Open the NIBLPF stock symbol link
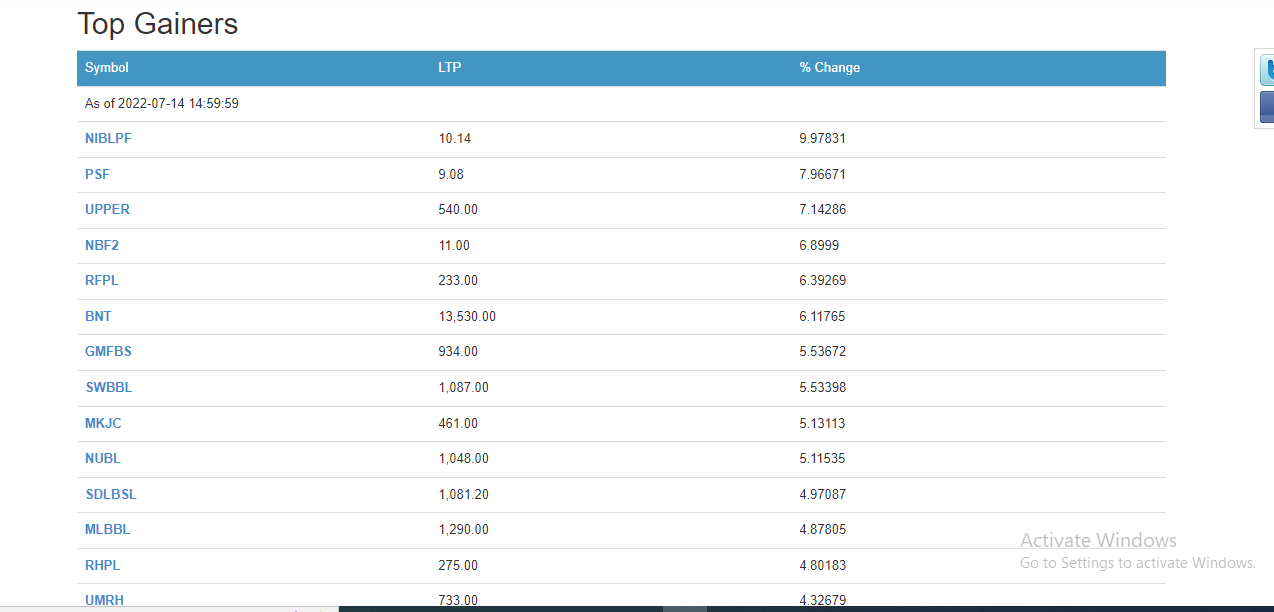 108,139
